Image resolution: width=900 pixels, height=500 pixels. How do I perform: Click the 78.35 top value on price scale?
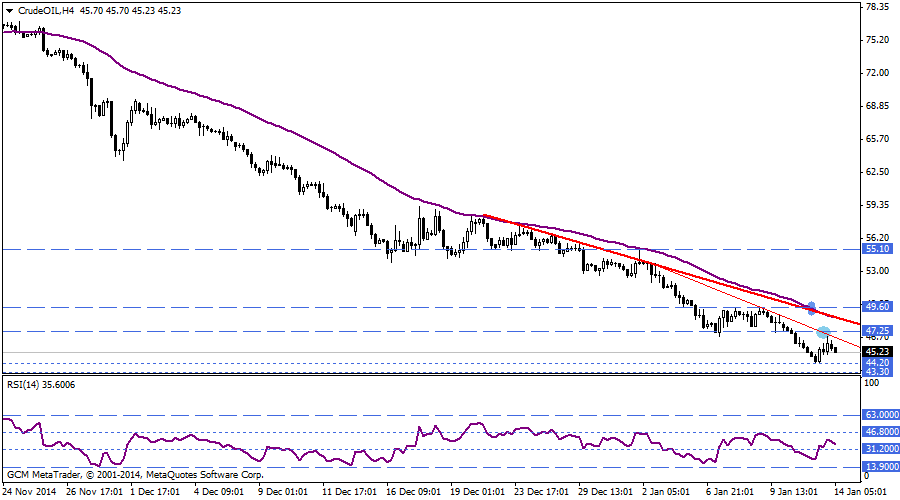[877, 7]
